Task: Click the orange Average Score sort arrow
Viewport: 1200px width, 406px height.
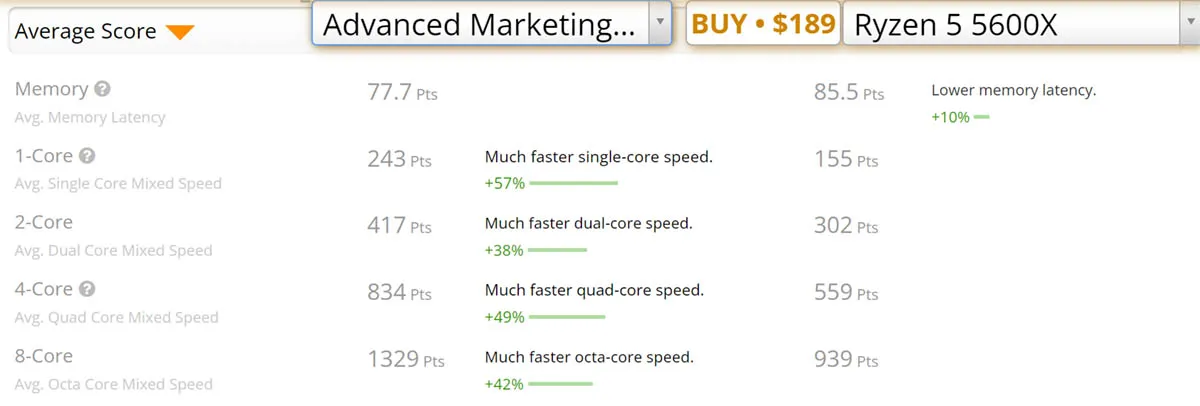Action: tap(180, 32)
